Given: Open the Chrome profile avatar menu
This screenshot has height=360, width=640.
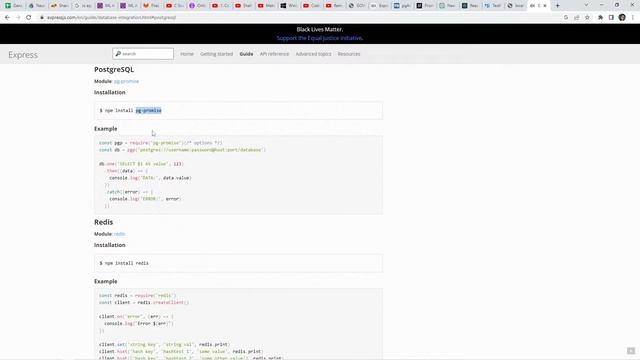Looking at the screenshot, I should click(622, 18).
